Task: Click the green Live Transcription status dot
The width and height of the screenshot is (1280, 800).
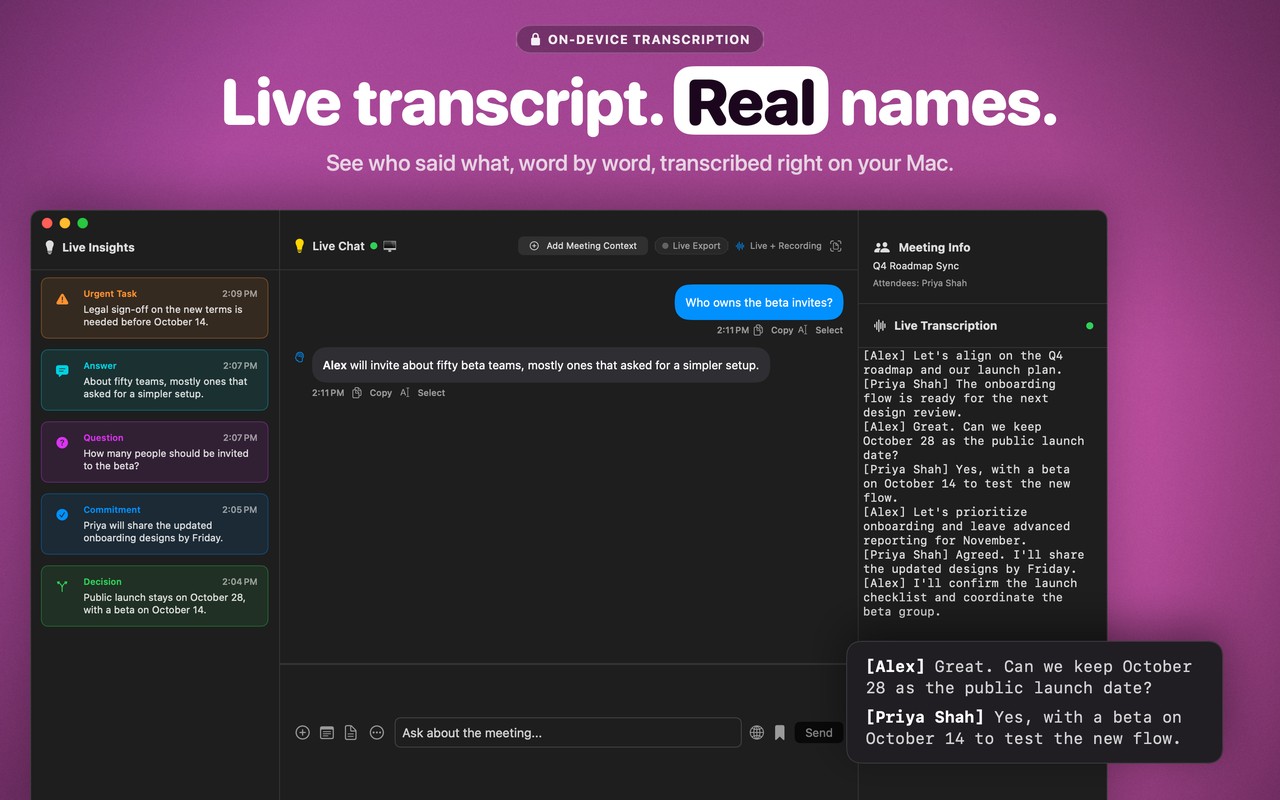Action: [x=1090, y=326]
